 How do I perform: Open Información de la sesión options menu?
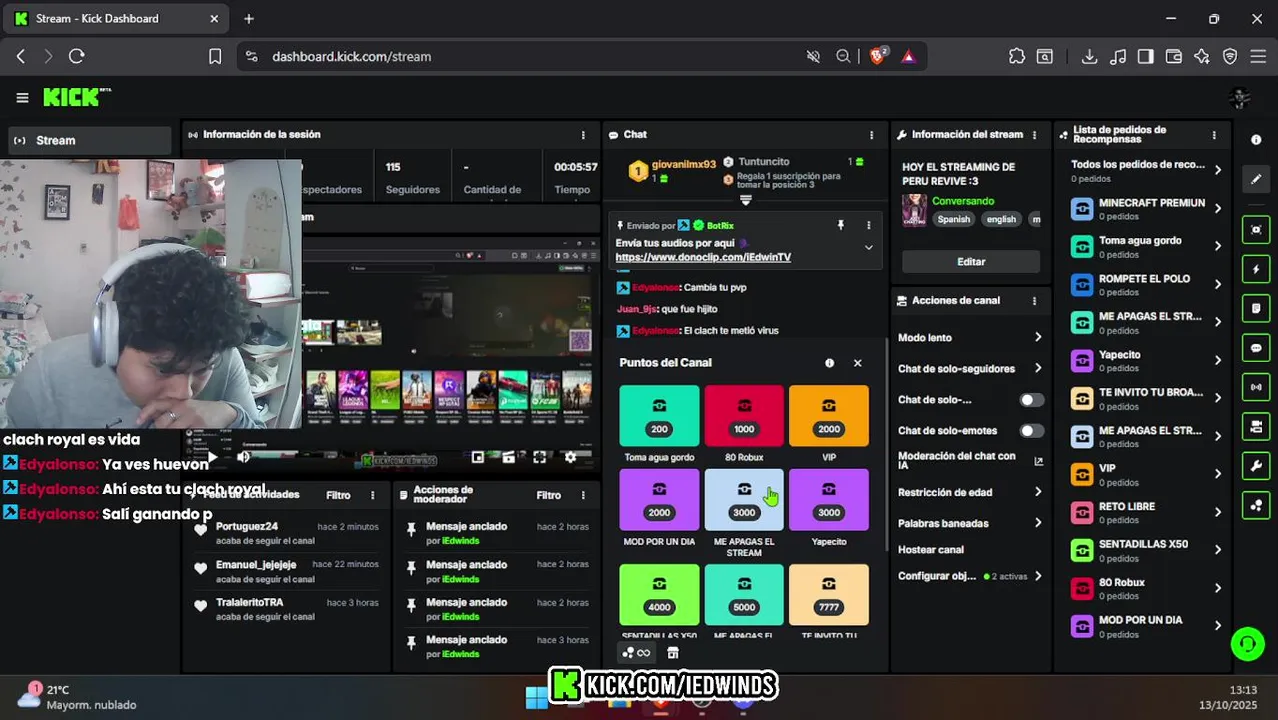coord(583,134)
